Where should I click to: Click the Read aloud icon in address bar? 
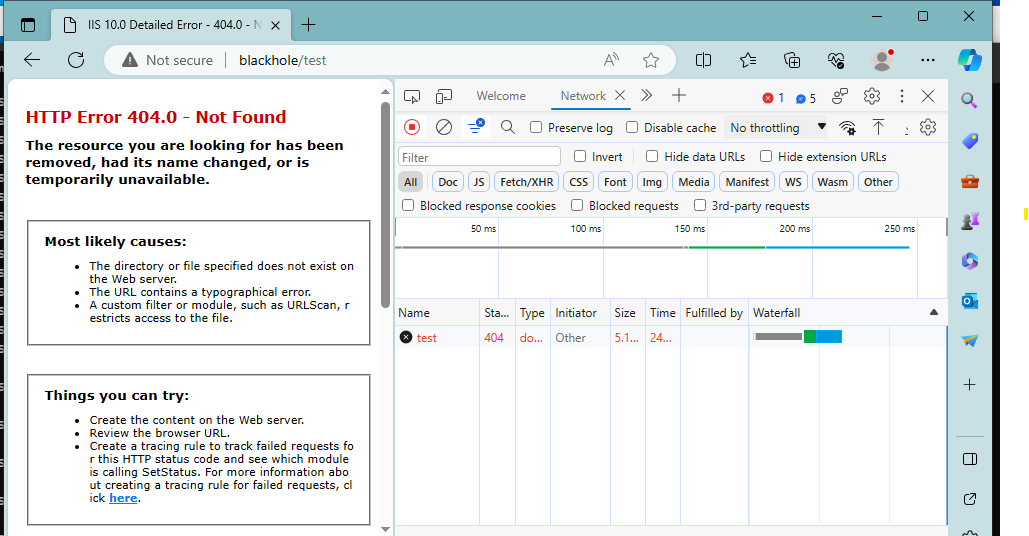[611, 60]
